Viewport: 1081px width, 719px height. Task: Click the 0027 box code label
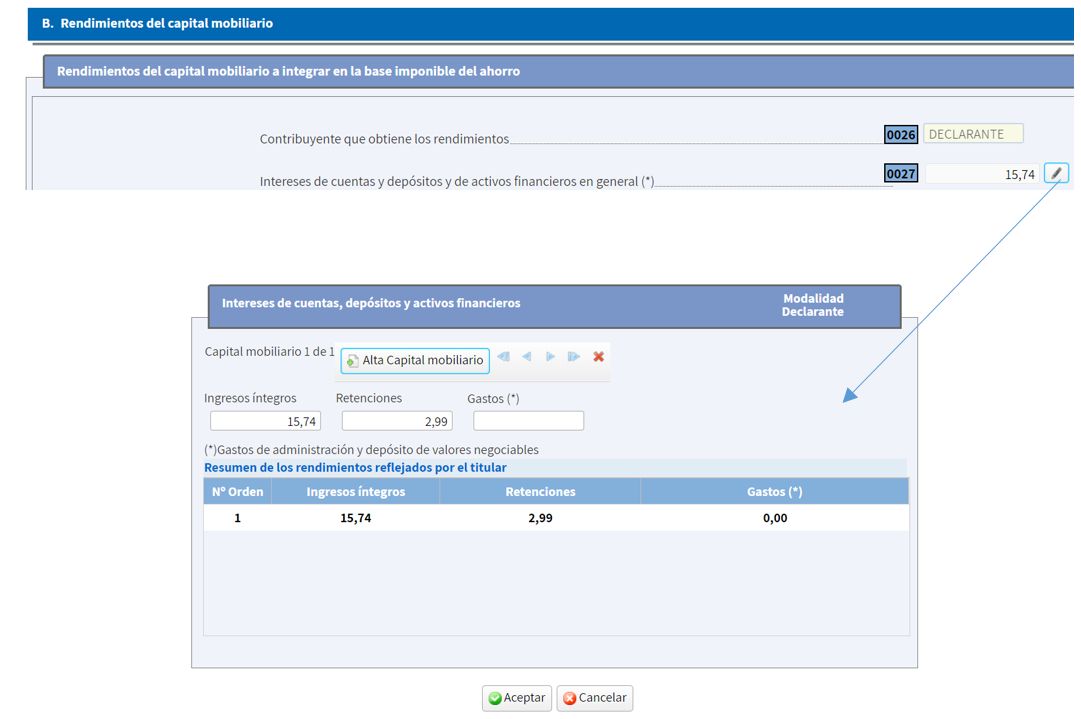tap(901, 174)
